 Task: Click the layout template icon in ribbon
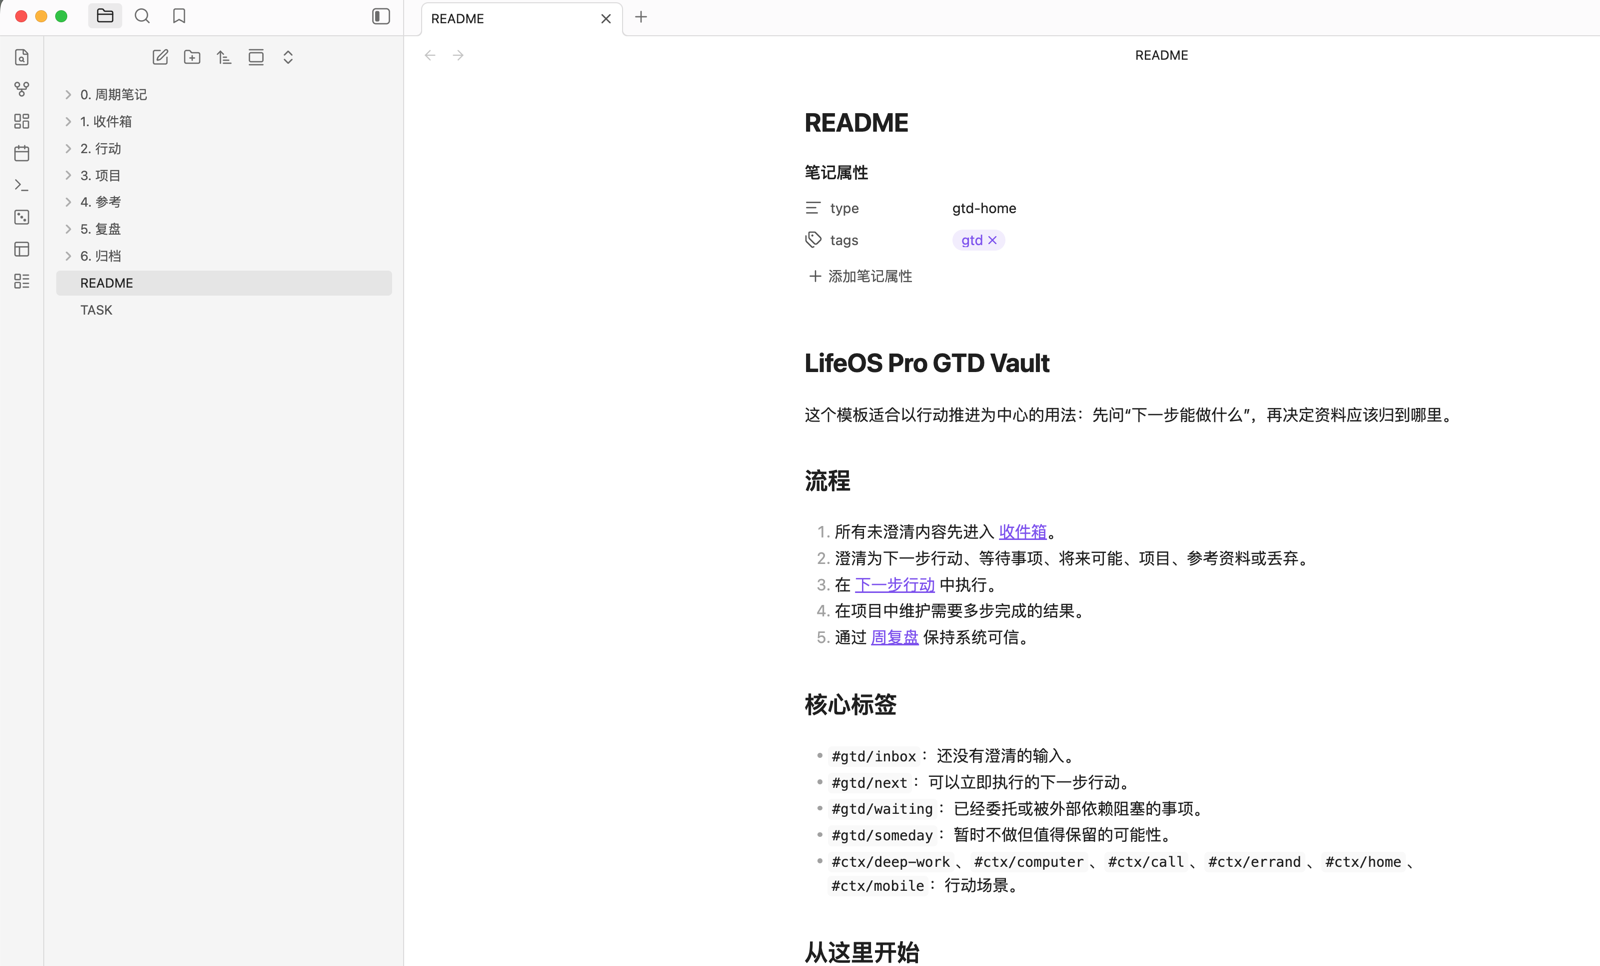(22, 249)
